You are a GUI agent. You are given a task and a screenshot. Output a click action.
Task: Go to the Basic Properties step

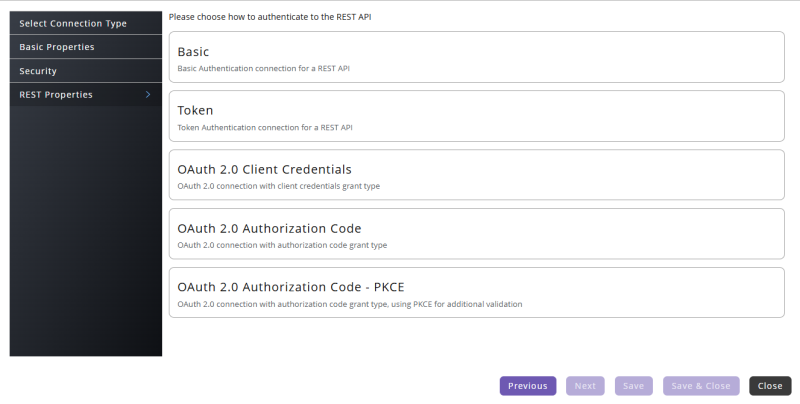pos(86,47)
